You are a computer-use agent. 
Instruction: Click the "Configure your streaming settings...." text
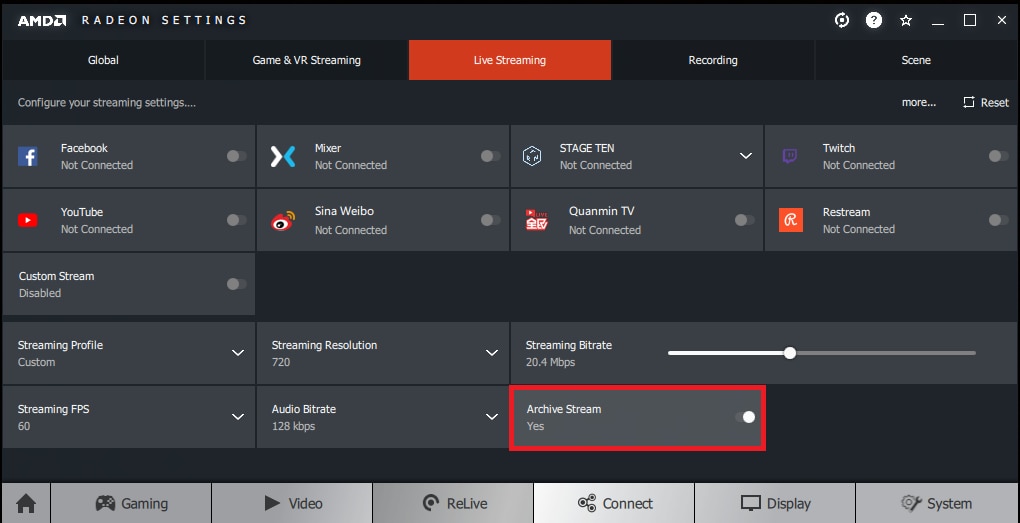coord(107,103)
